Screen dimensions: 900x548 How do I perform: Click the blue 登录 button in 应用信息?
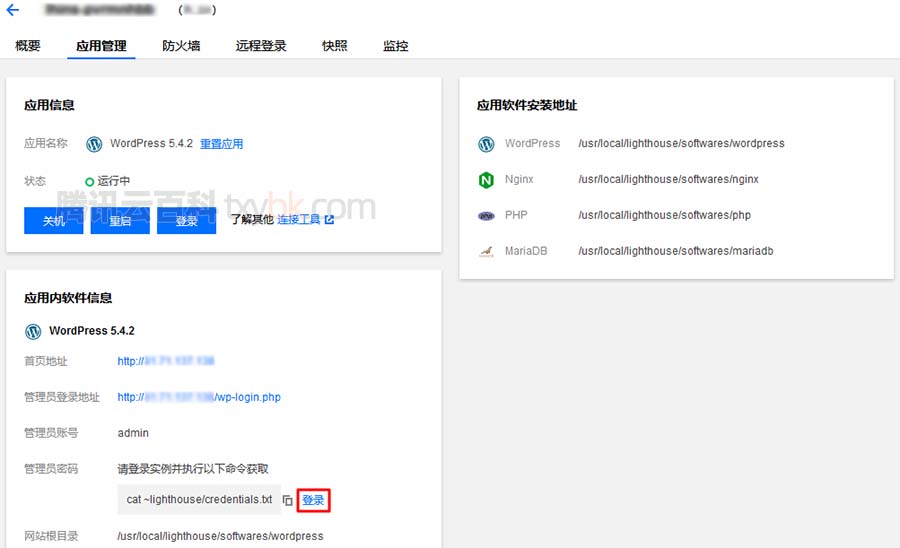point(187,221)
